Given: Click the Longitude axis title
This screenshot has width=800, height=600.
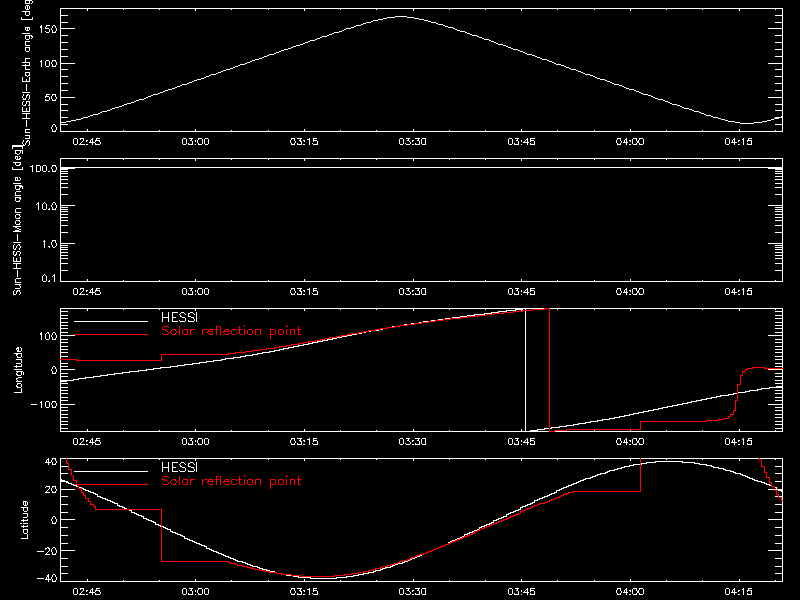Looking at the screenshot, I should (x=18, y=370).
